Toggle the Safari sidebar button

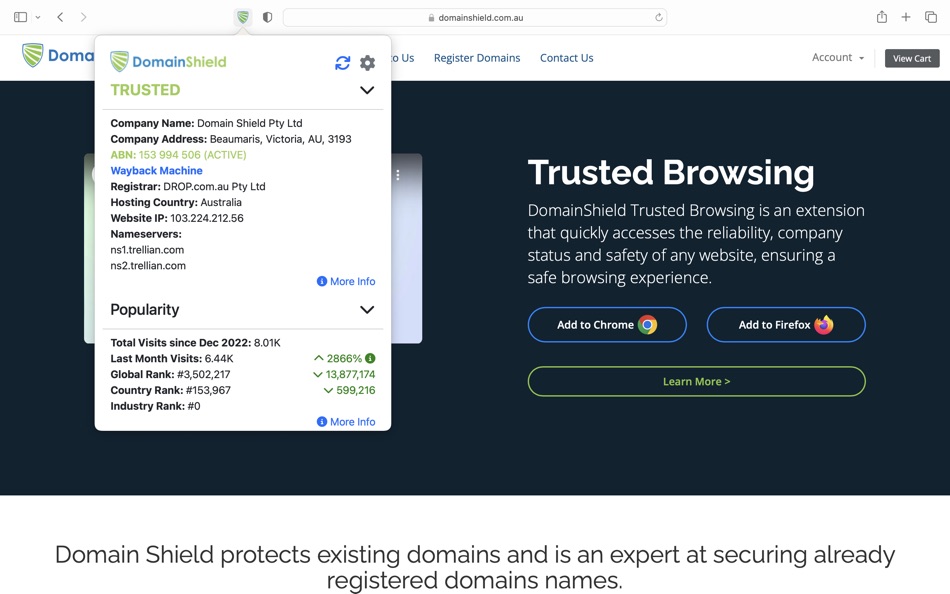(20, 17)
